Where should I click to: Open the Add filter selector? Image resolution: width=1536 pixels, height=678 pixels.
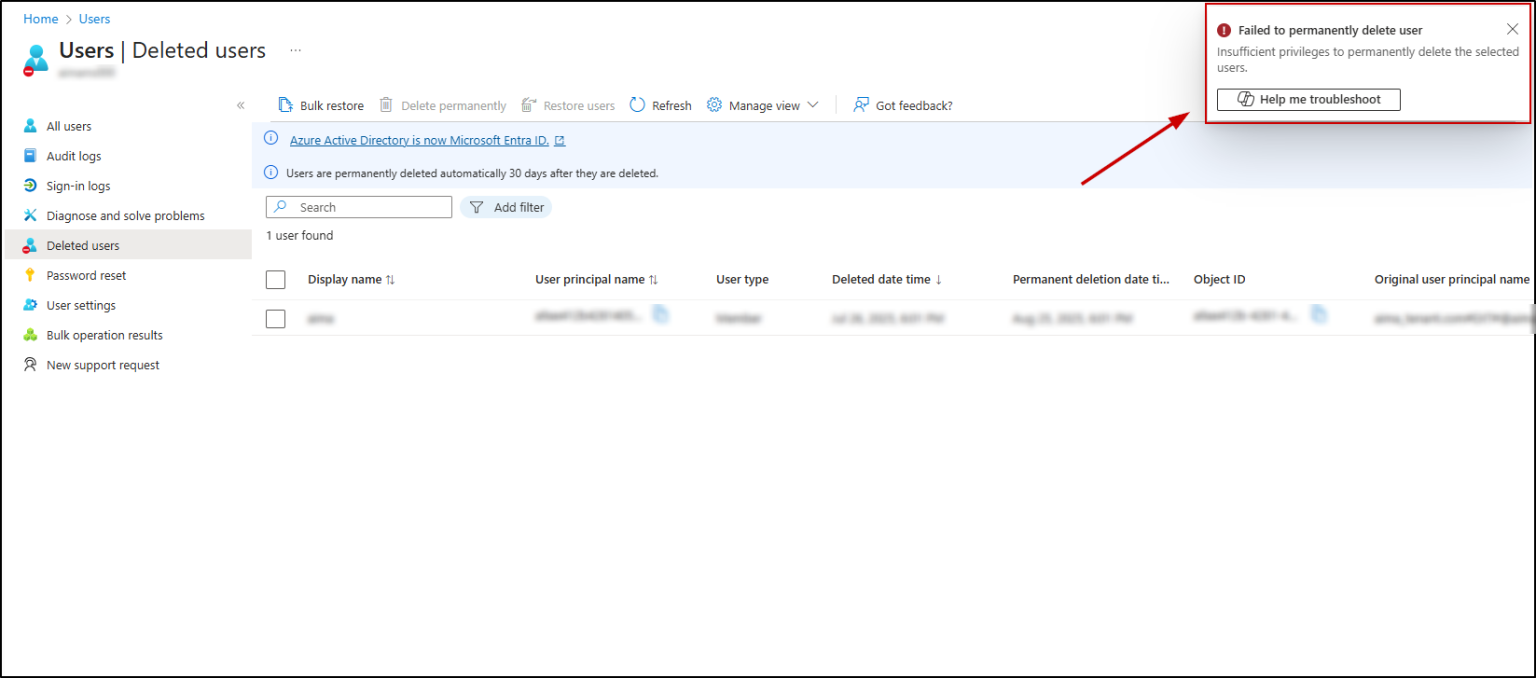[506, 207]
